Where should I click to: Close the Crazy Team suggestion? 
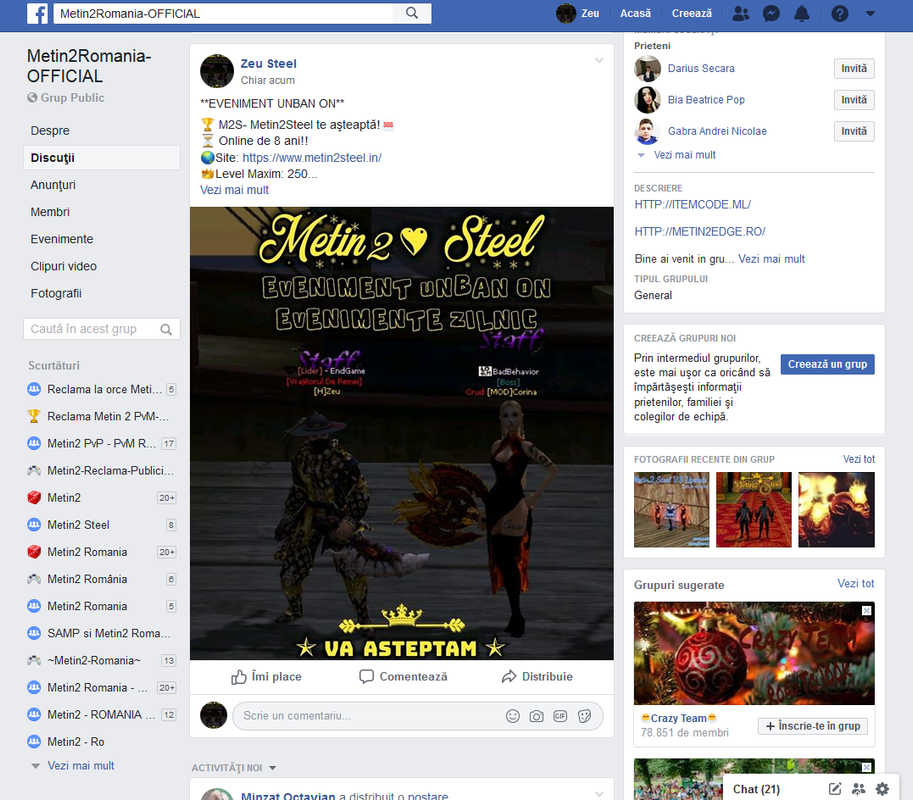866,610
